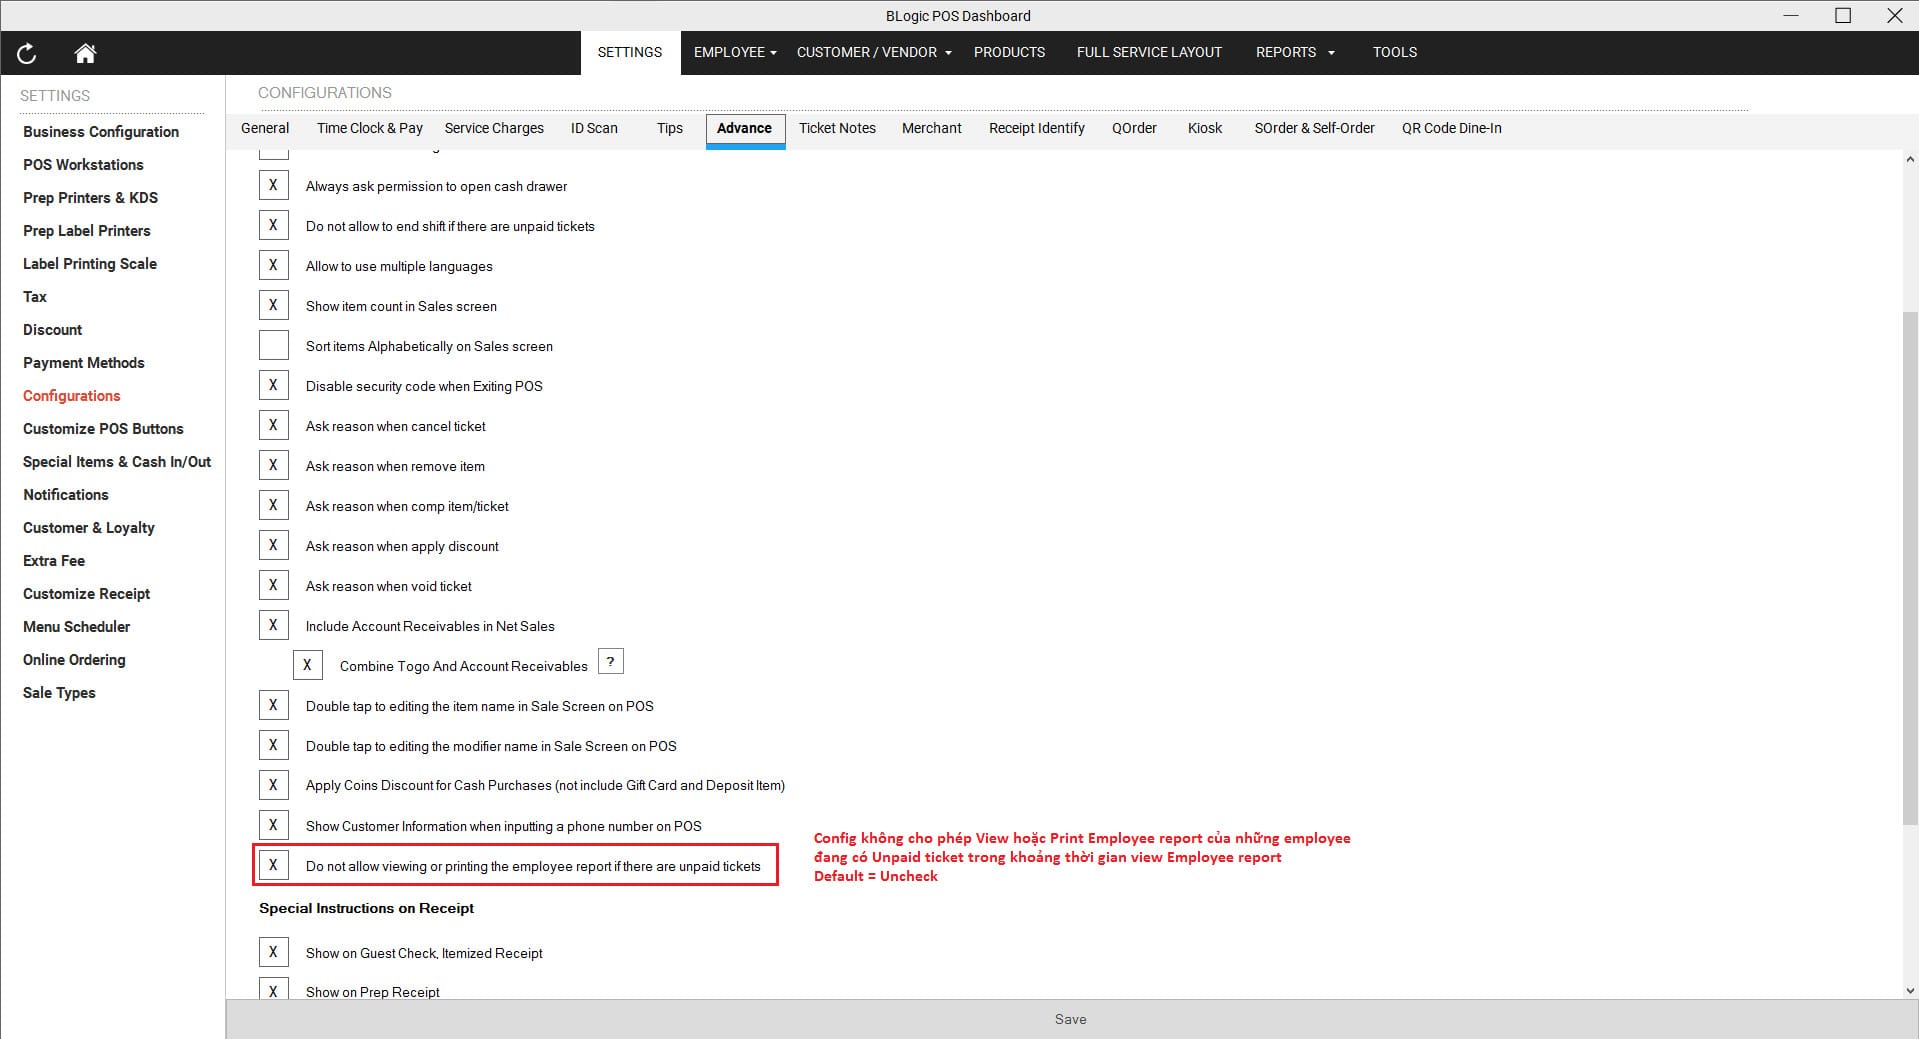The height and width of the screenshot is (1039, 1919).
Task: Switch to the Ticket Notes tab
Action: click(x=836, y=128)
